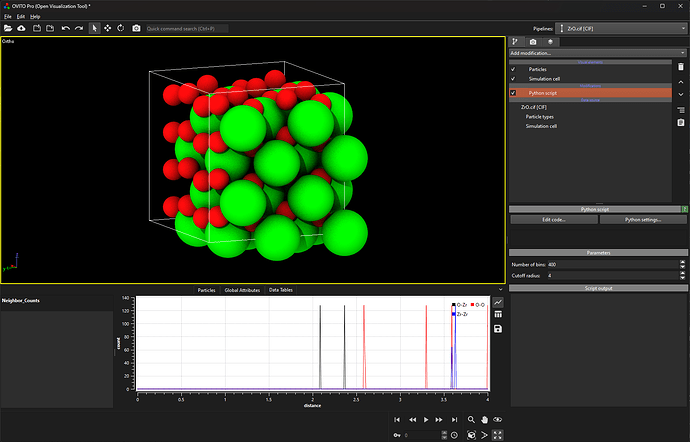Activate the orbit camera eye tool
690x442 pixels.
pos(498,420)
